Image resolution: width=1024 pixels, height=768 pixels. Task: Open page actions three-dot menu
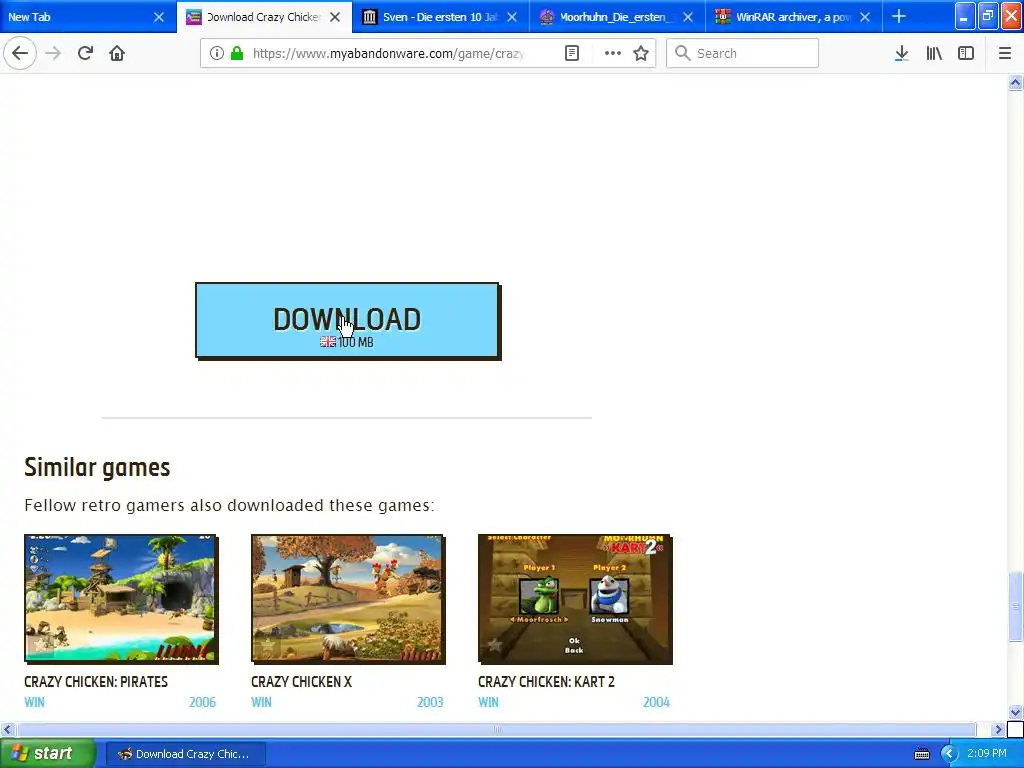pyautogui.click(x=613, y=53)
